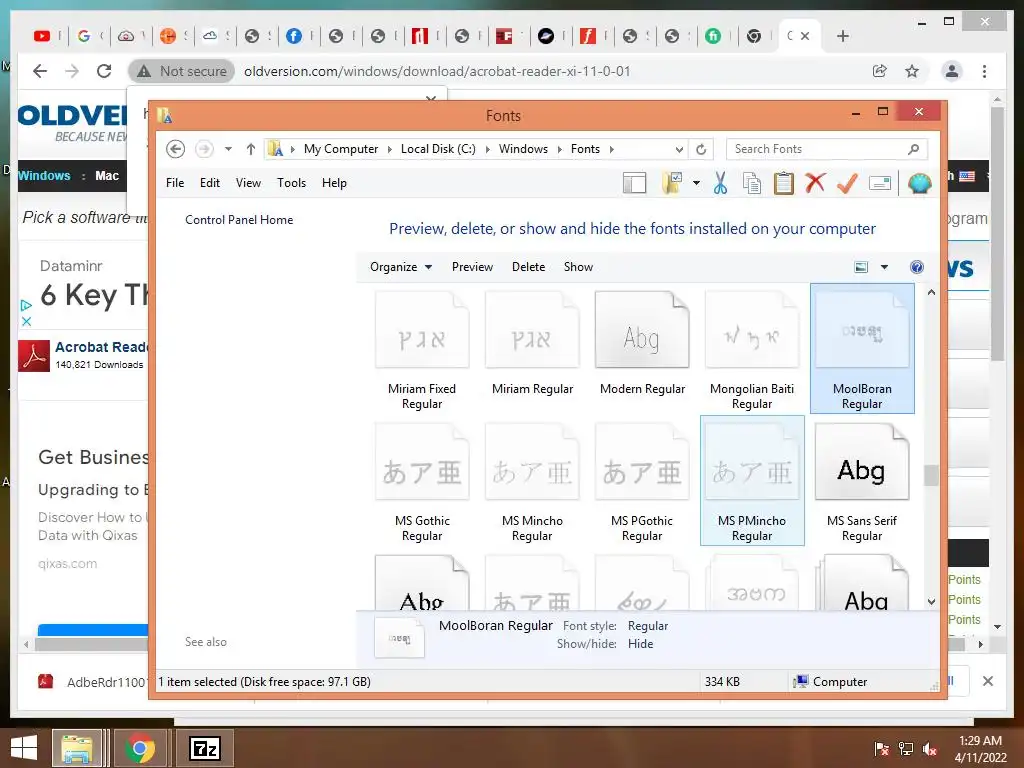The image size is (1024, 768).
Task: Click the font list scrollbar thumb
Action: pos(931,475)
